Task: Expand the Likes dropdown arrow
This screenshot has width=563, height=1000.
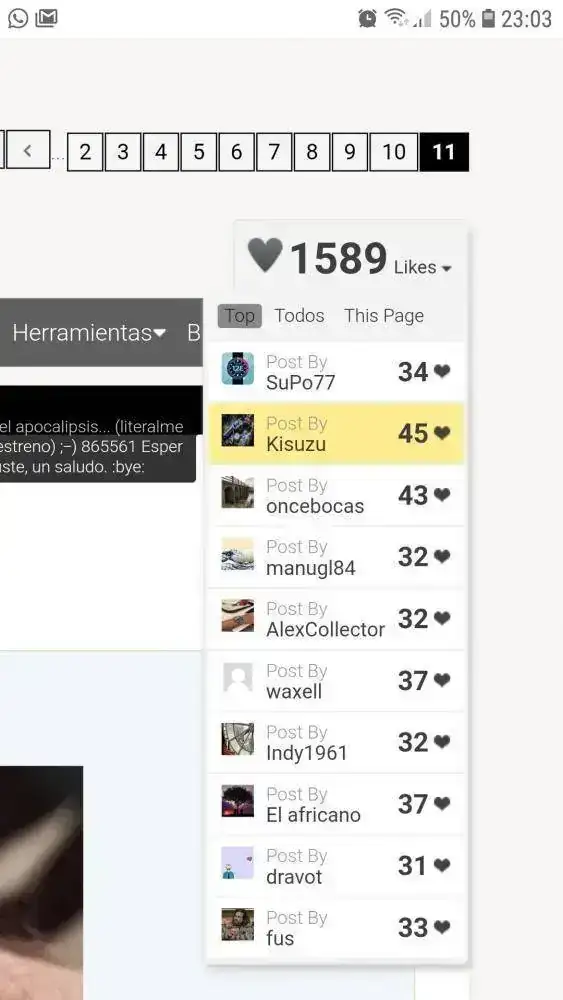Action: tap(446, 268)
